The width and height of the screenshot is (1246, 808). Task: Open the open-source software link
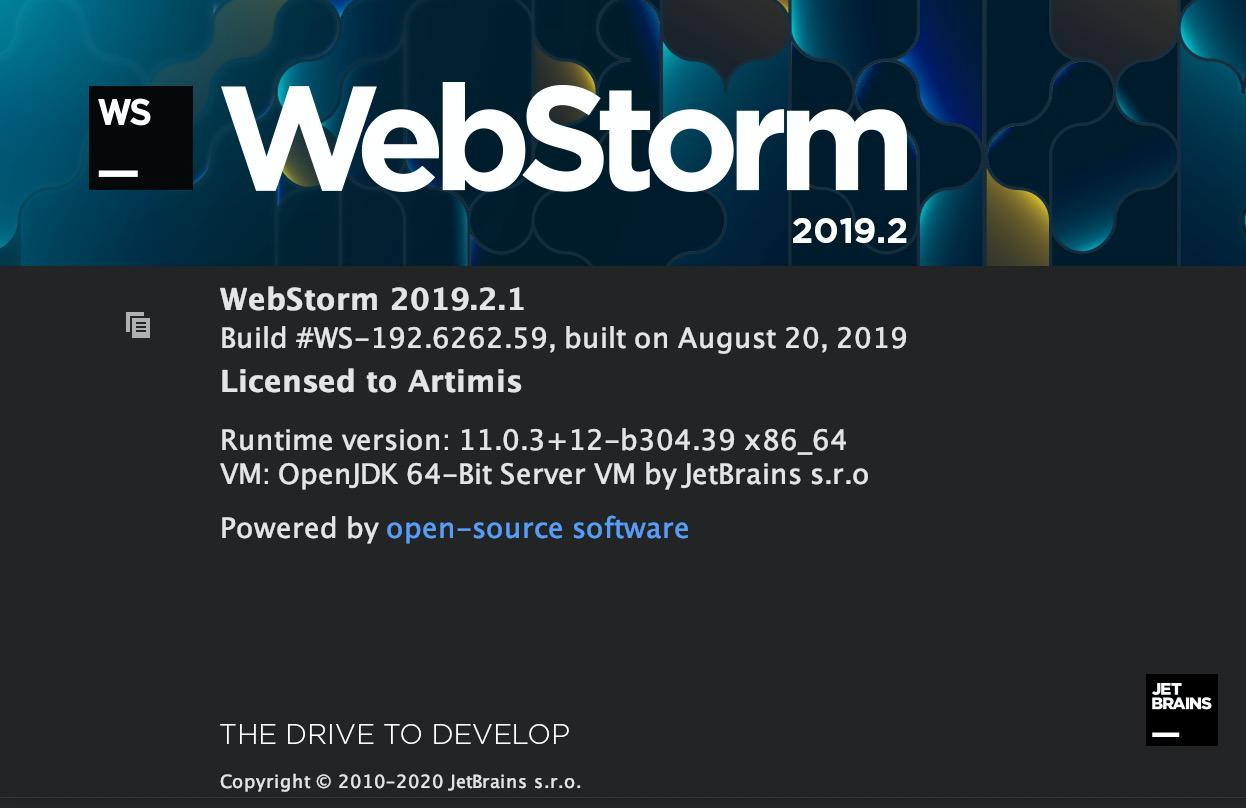tap(537, 528)
